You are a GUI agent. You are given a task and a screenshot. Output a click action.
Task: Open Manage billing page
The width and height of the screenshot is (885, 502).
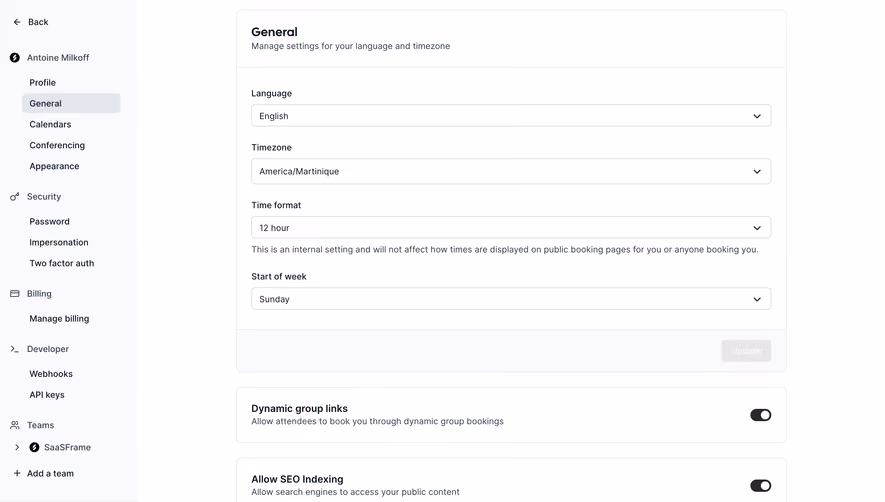tap(59, 318)
